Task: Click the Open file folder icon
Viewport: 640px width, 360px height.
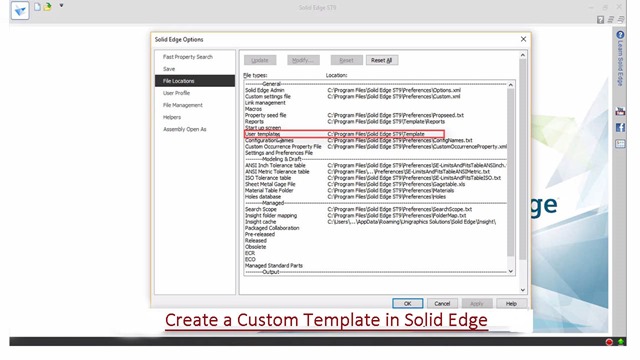Action: [x=48, y=7]
